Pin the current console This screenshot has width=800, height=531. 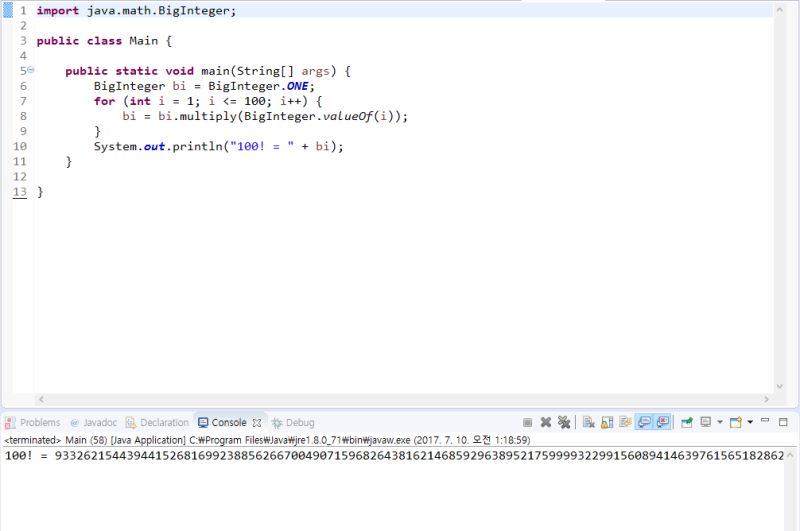point(687,422)
